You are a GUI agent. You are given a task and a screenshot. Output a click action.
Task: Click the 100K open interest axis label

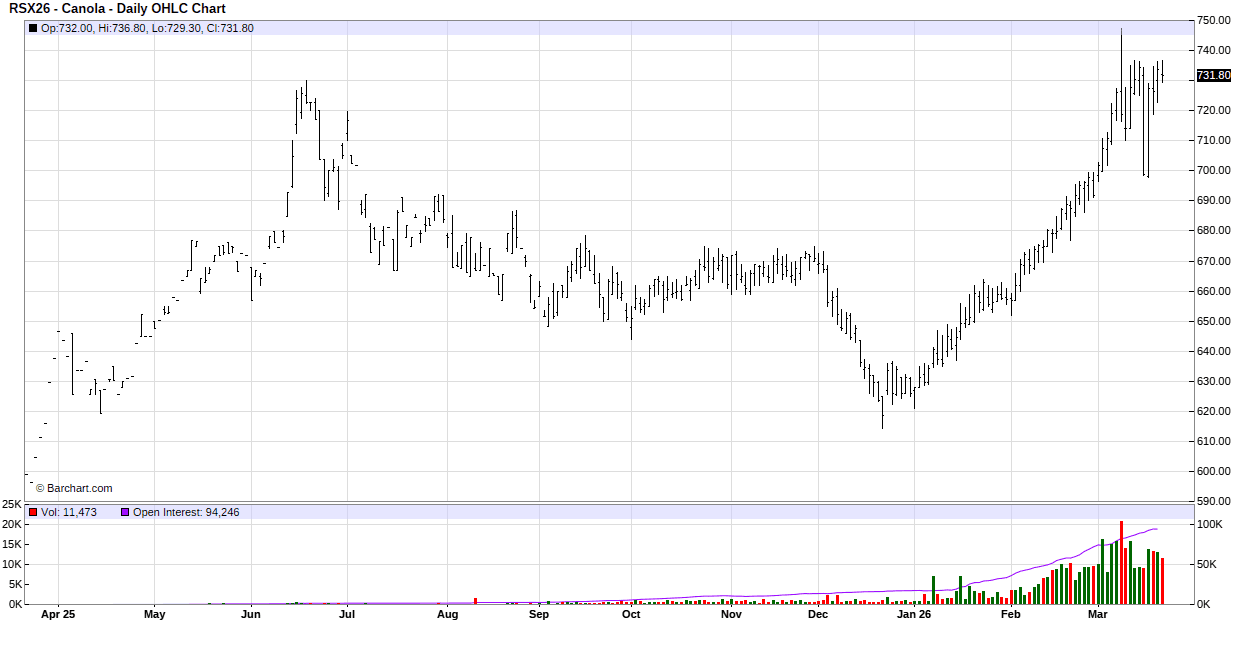pyautogui.click(x=1210, y=524)
